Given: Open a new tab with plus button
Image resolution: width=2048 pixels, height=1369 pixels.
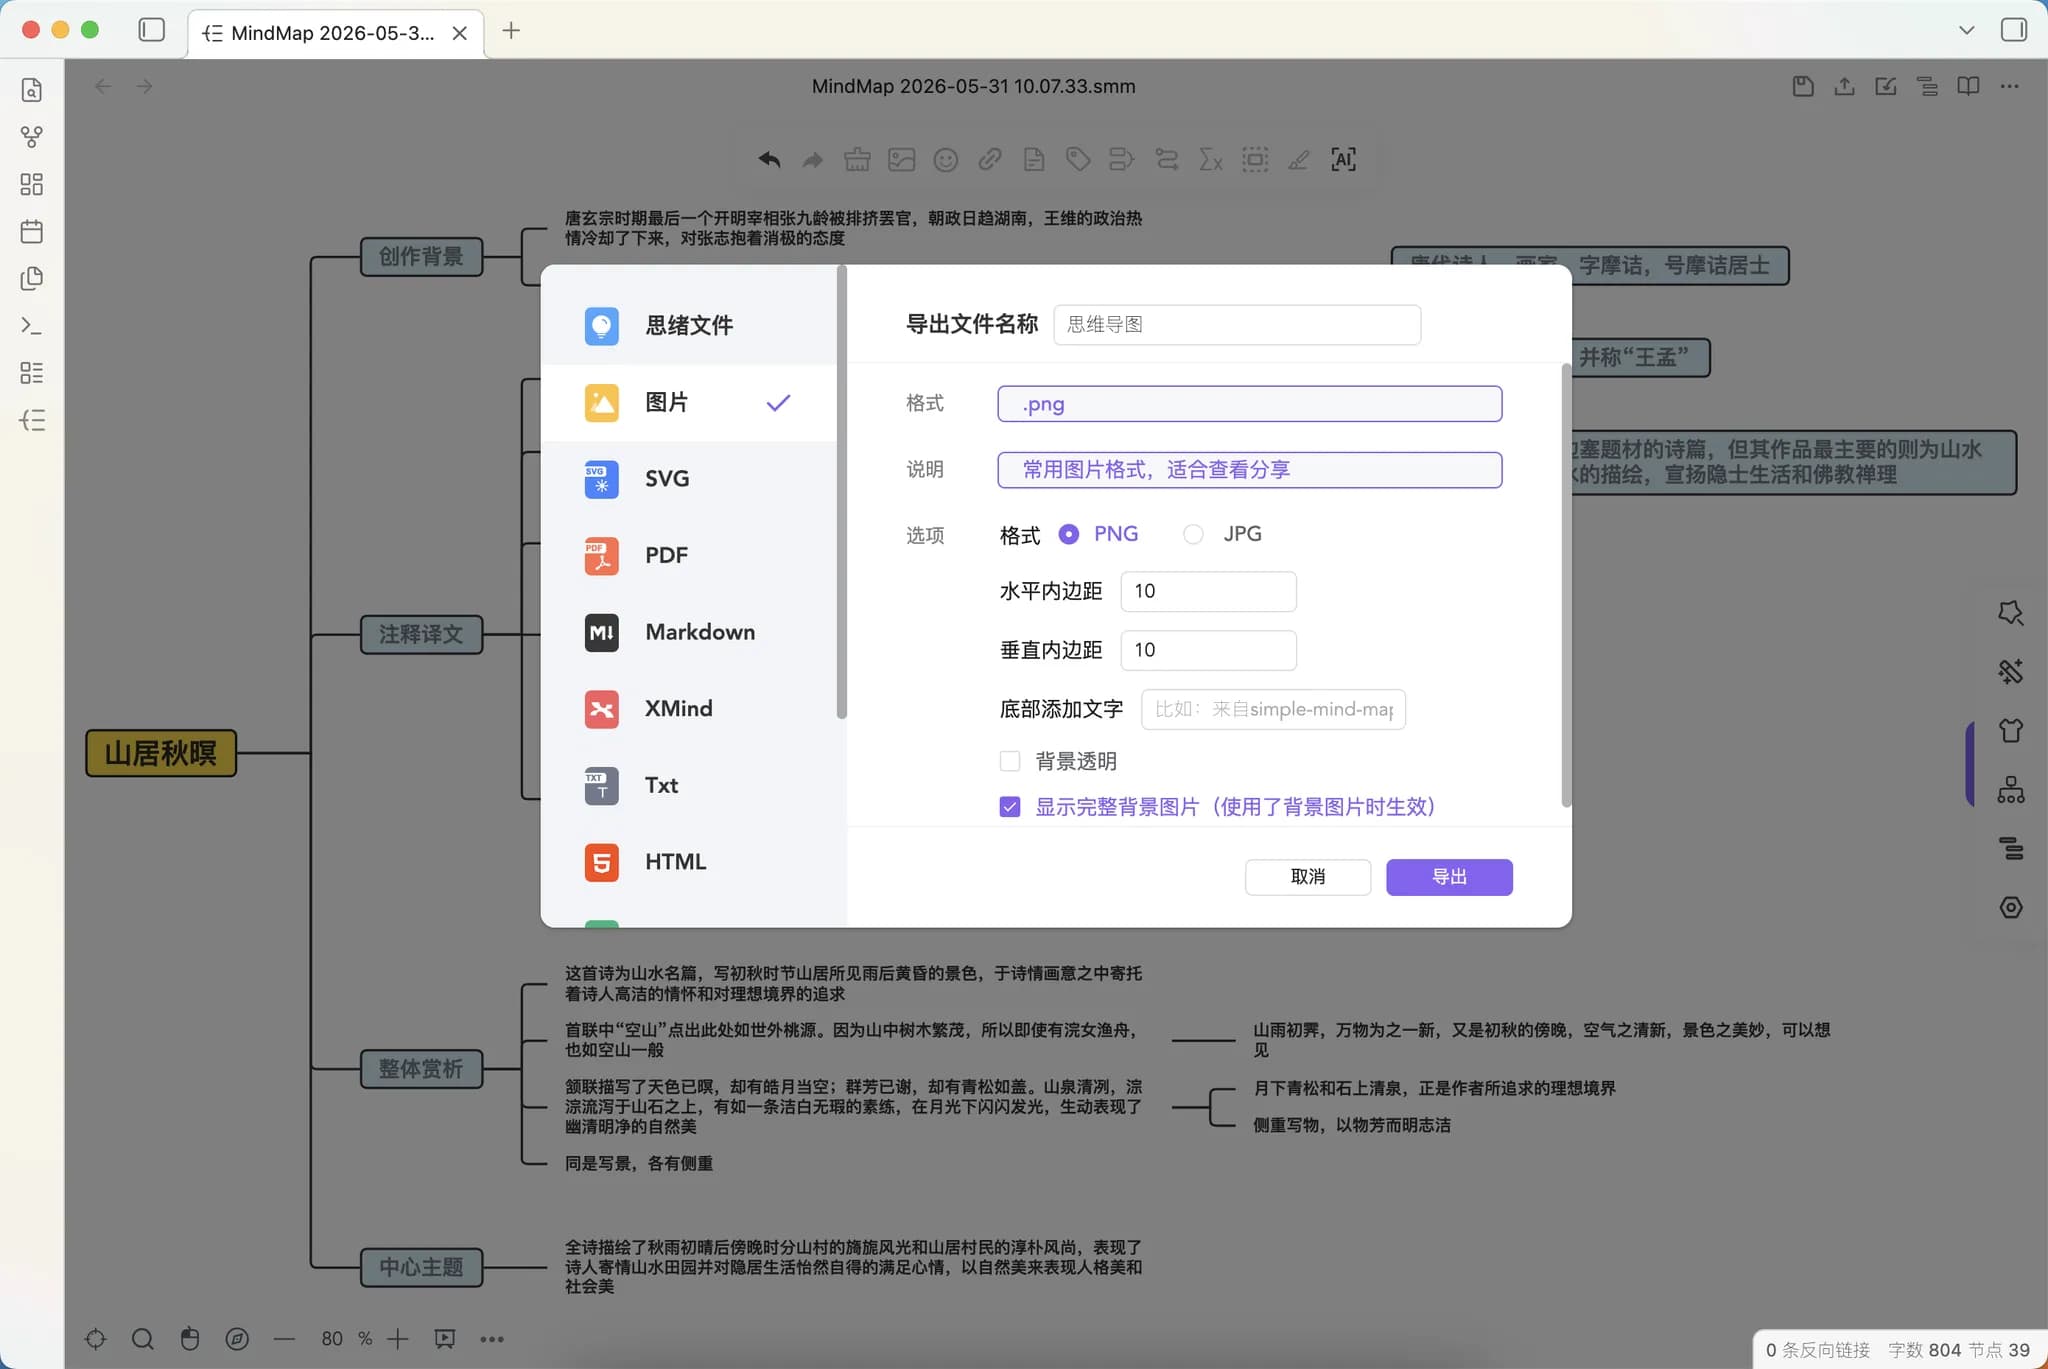Looking at the screenshot, I should pos(511,30).
